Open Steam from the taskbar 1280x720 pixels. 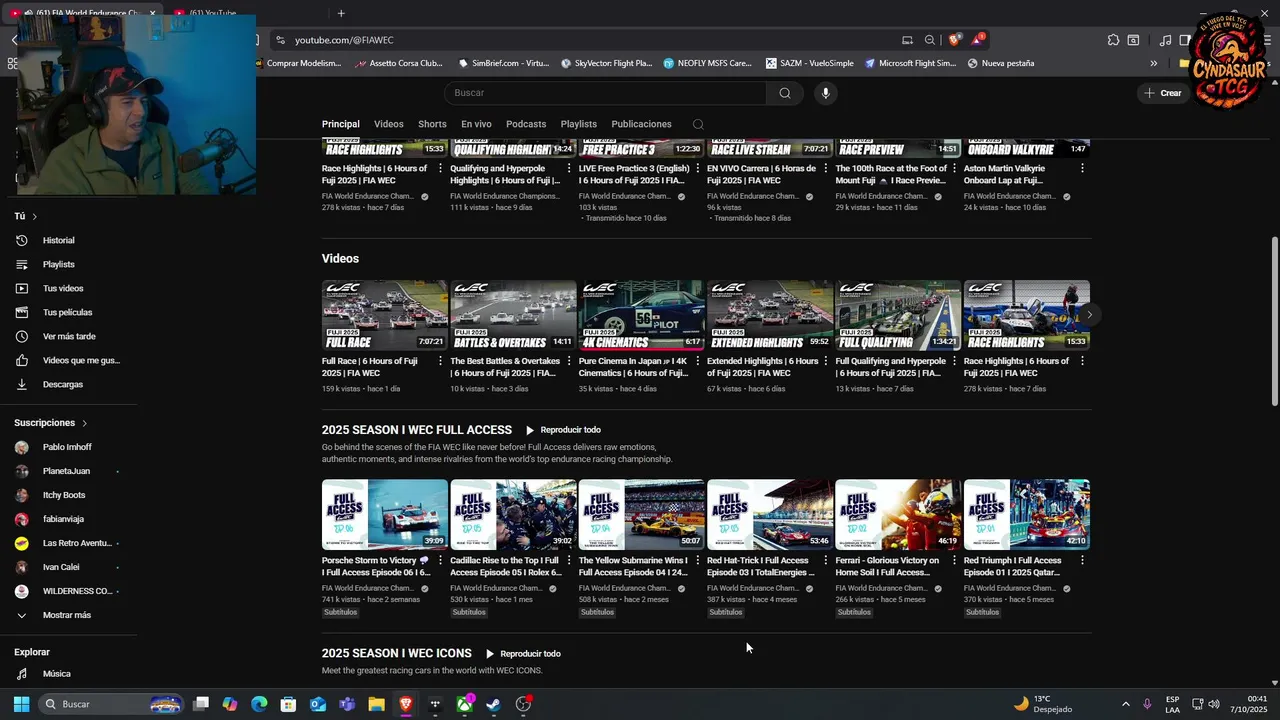pyautogui.click(x=494, y=704)
